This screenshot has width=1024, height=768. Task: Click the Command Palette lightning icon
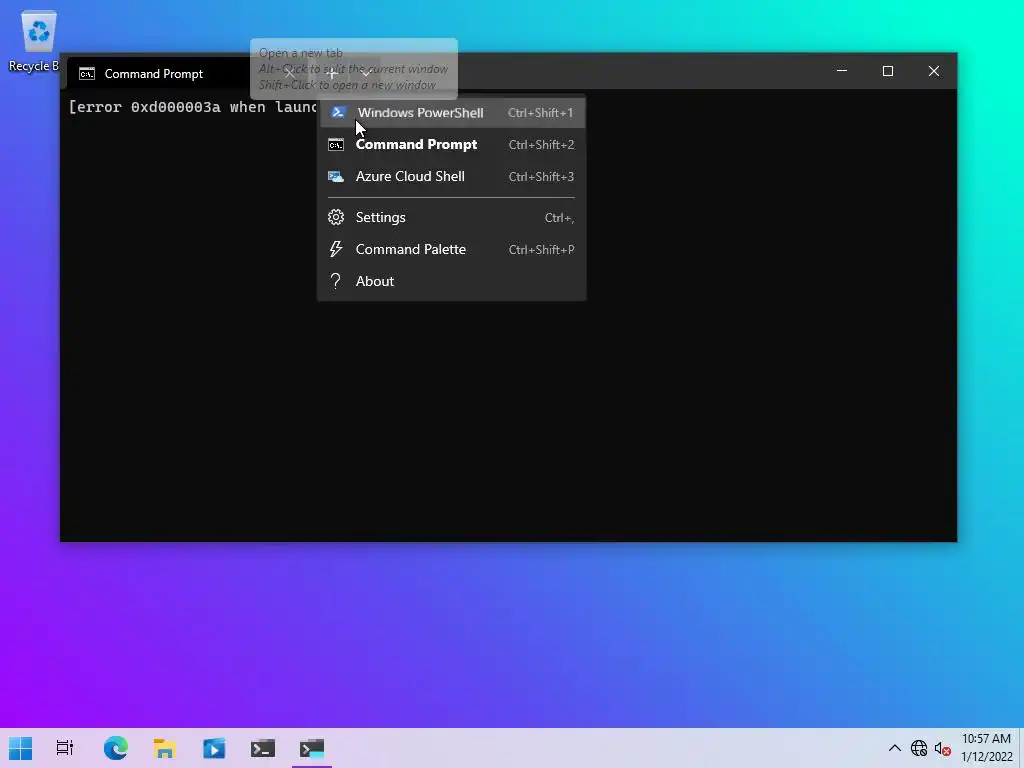(x=336, y=249)
